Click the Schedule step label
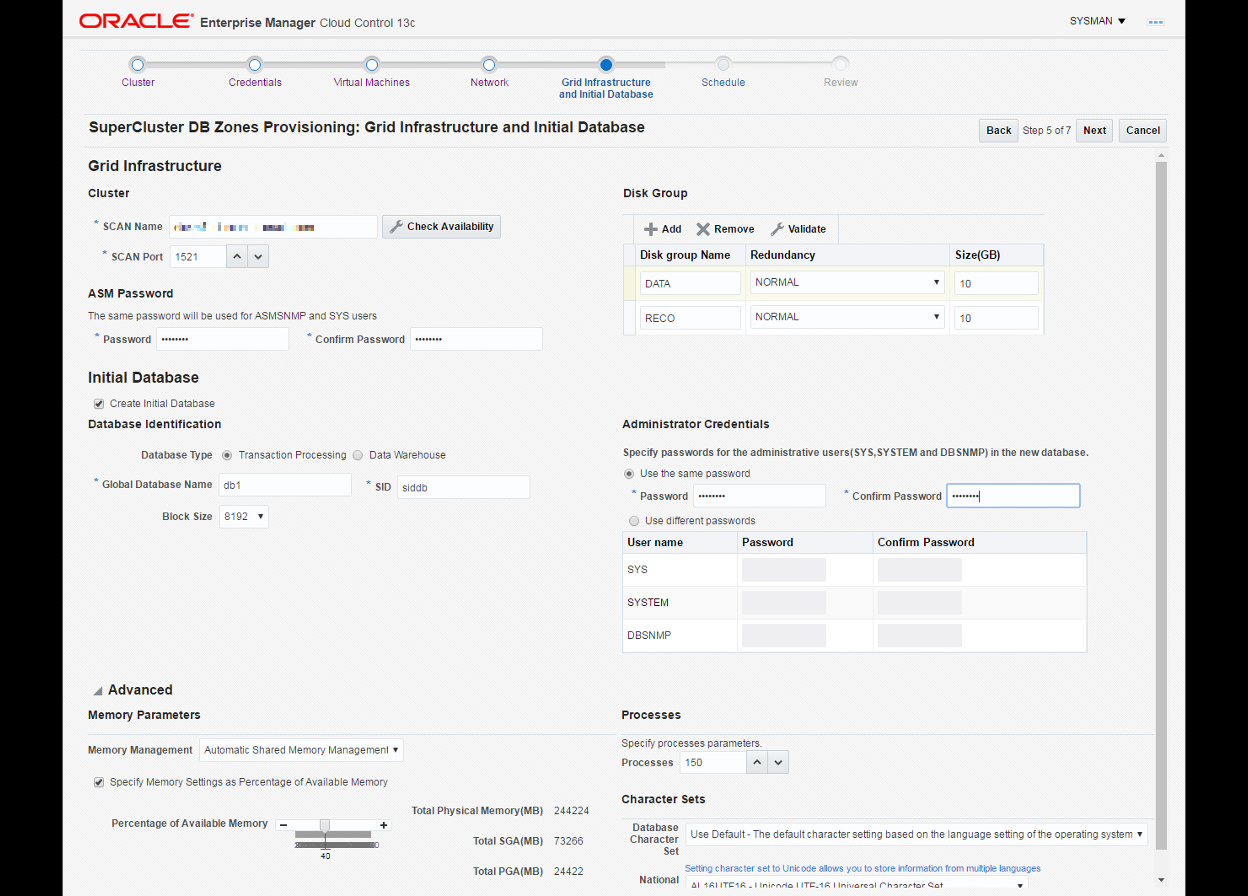1248x896 pixels. coord(723,83)
